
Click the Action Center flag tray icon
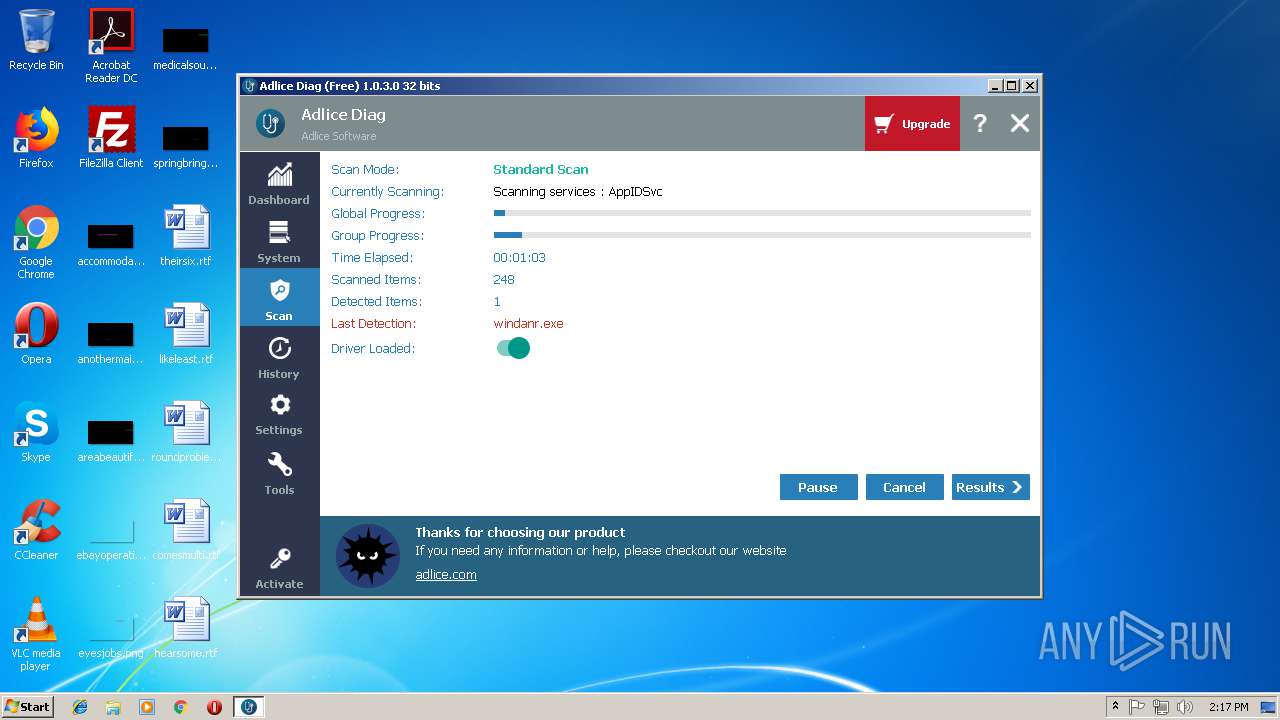1137,707
